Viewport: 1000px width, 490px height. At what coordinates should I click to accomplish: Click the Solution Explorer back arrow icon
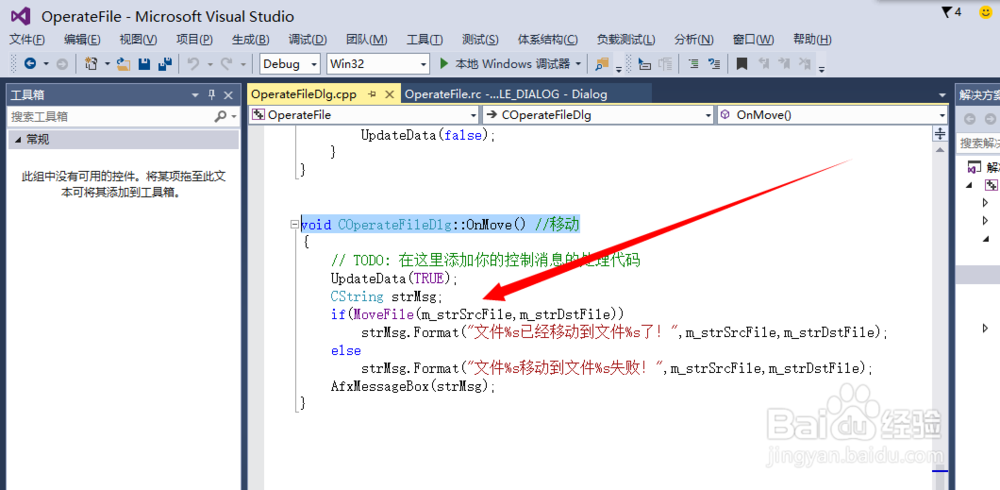[x=969, y=118]
